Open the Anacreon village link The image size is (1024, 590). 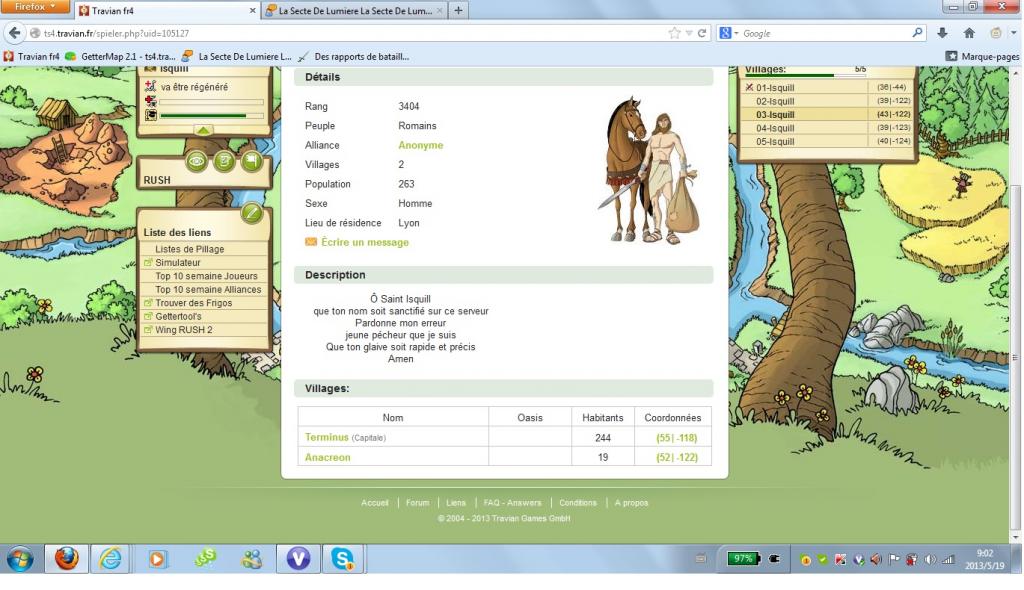click(328, 457)
